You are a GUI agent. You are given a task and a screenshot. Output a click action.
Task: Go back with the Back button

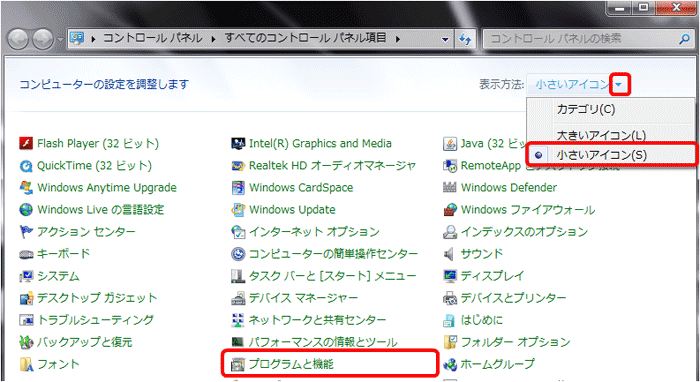coord(19,39)
